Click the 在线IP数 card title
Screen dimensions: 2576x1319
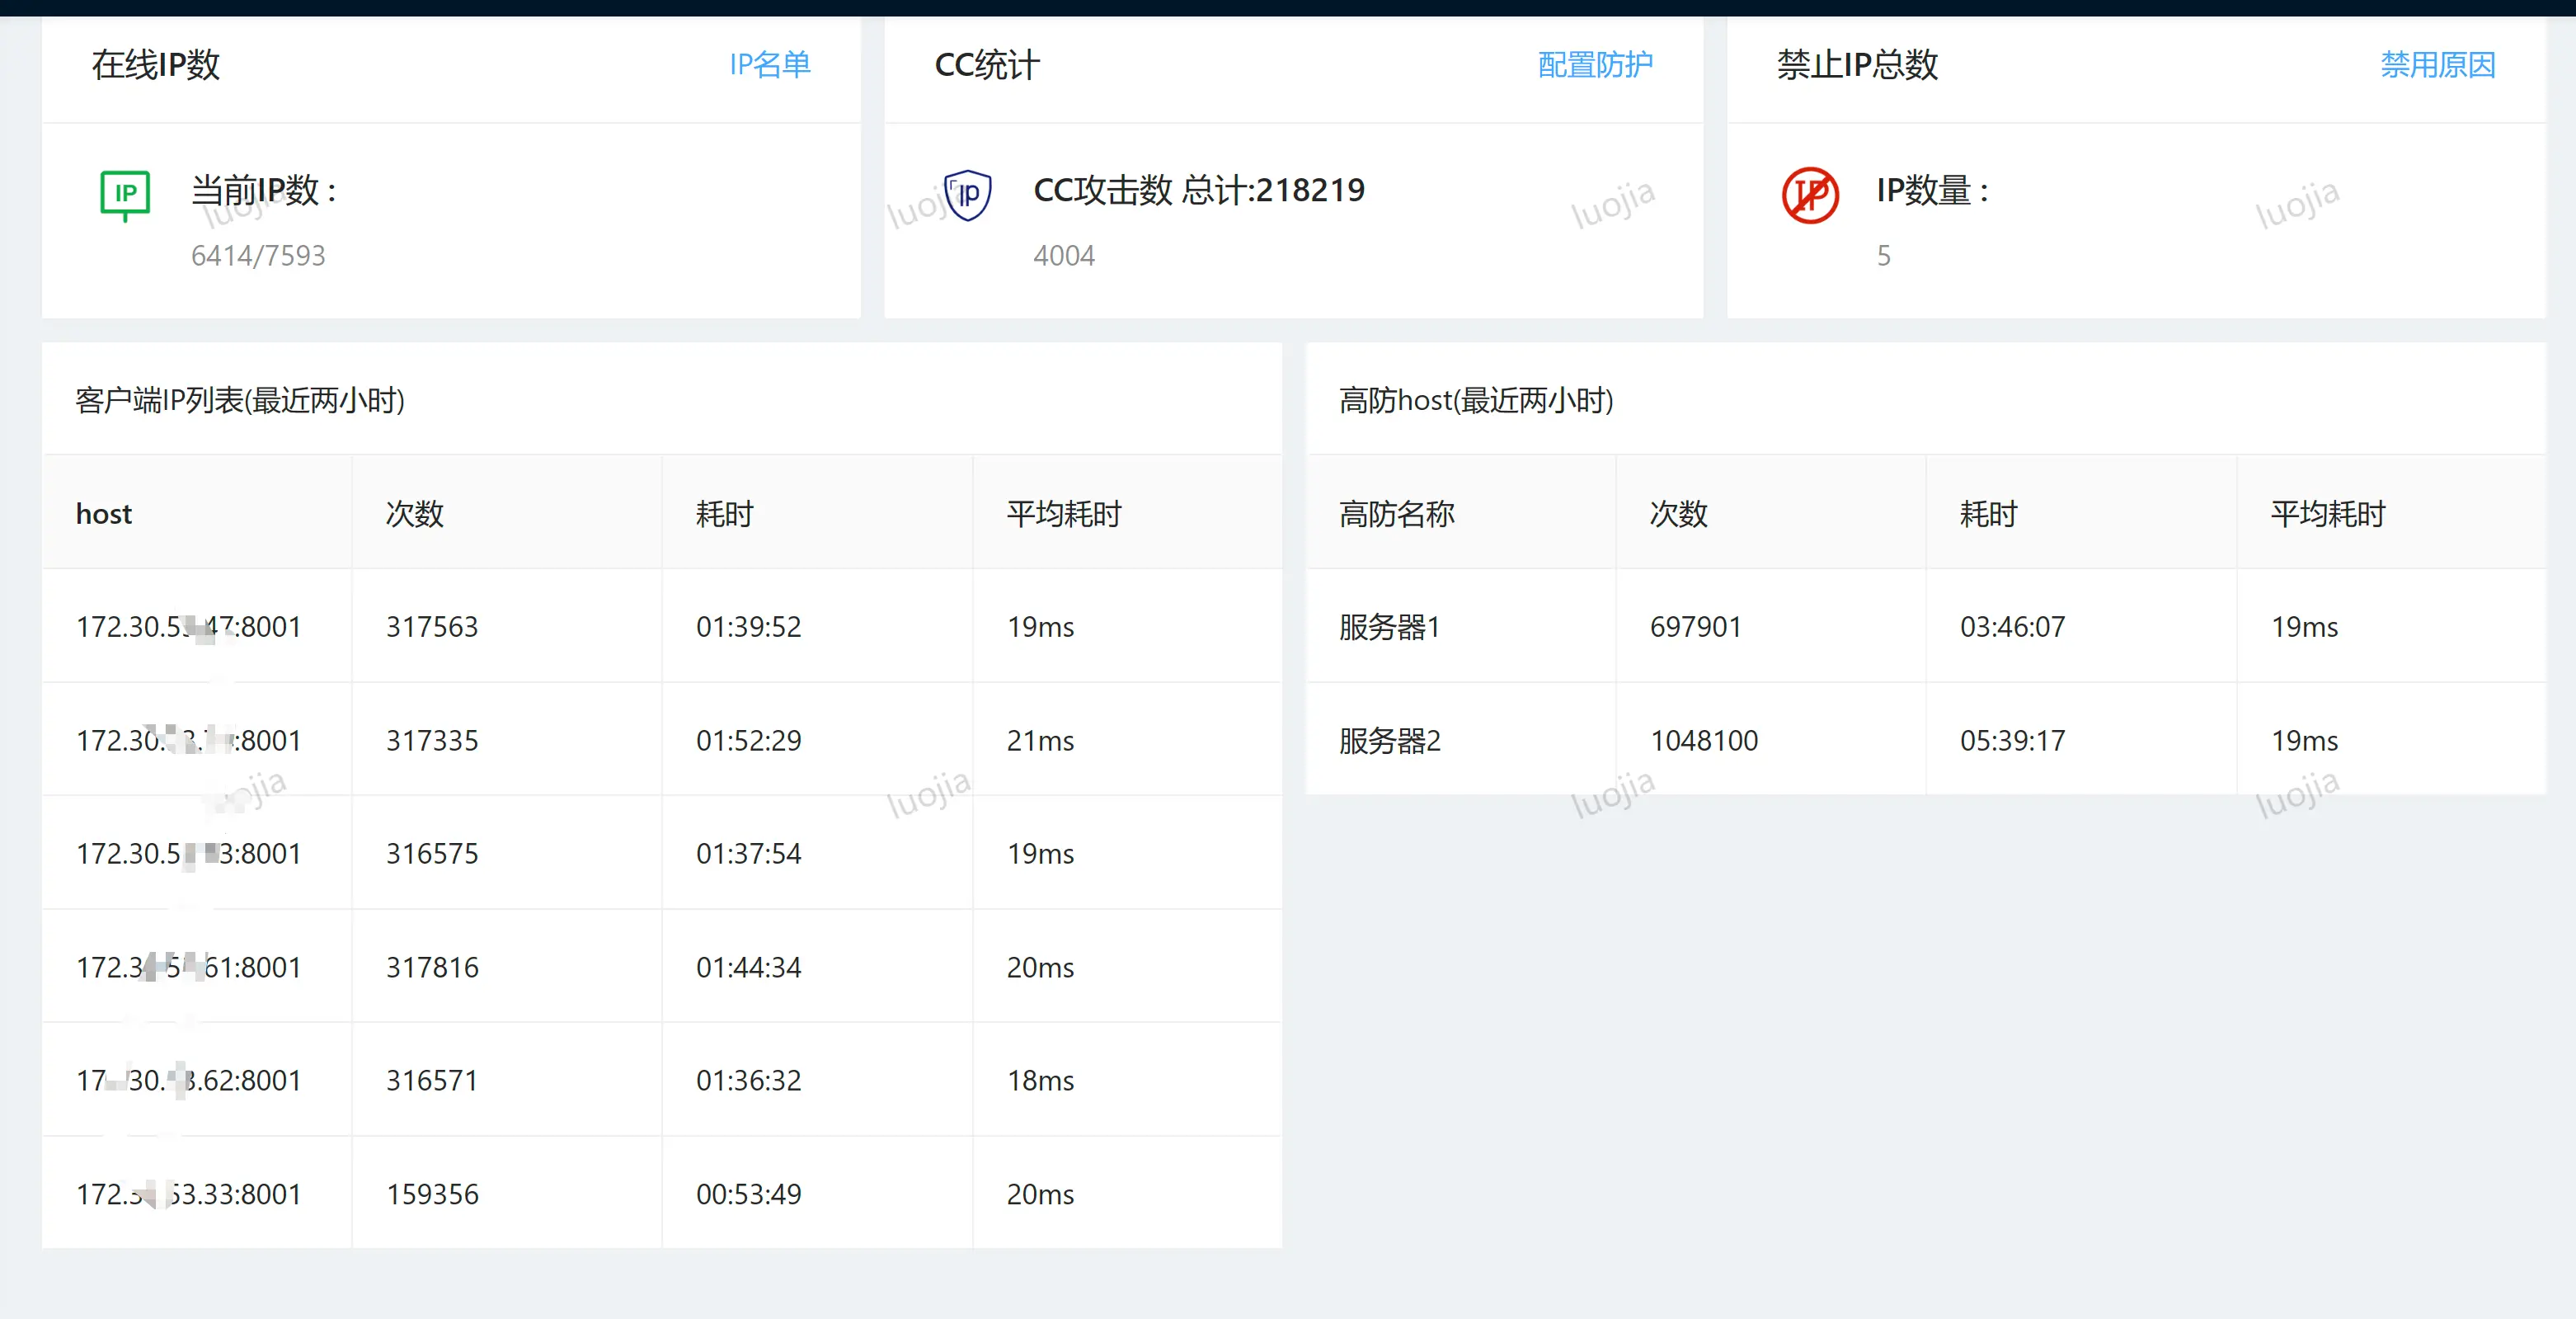pyautogui.click(x=156, y=65)
